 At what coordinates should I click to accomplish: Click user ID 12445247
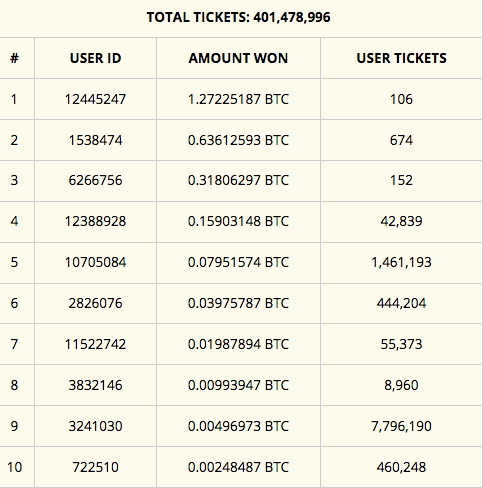(x=95, y=99)
